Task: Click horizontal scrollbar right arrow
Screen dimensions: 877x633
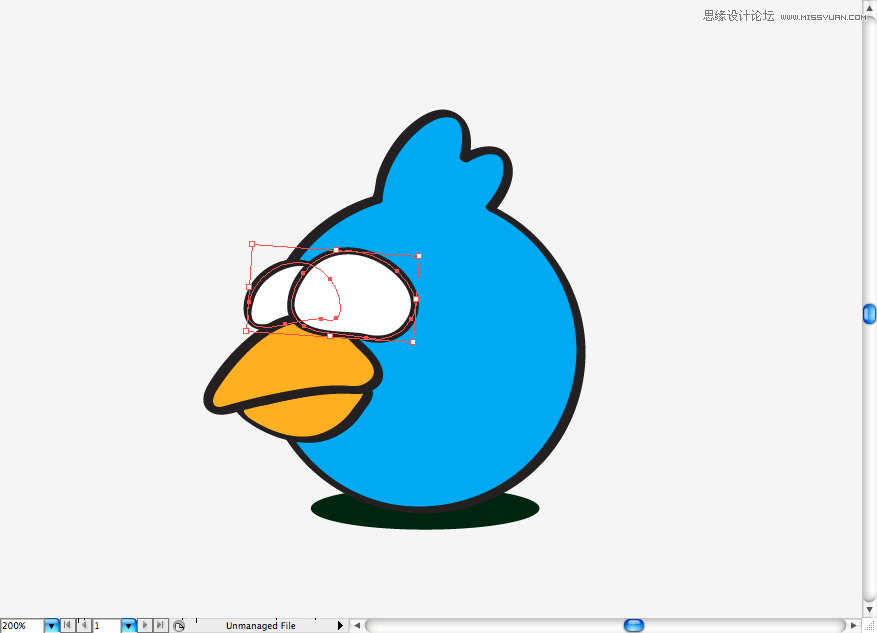Action: (854, 626)
